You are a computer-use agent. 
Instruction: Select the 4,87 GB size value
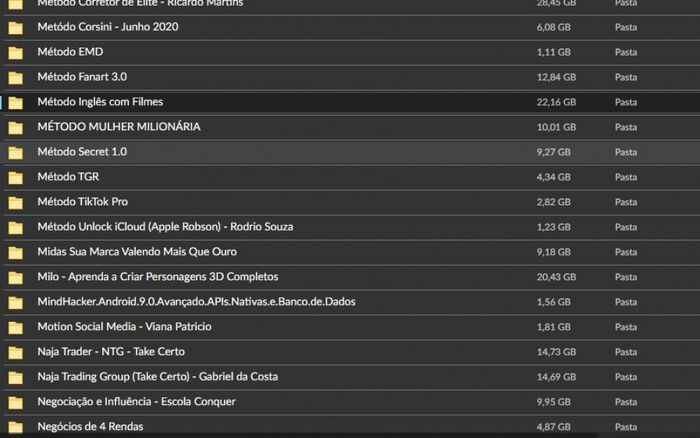(554, 427)
